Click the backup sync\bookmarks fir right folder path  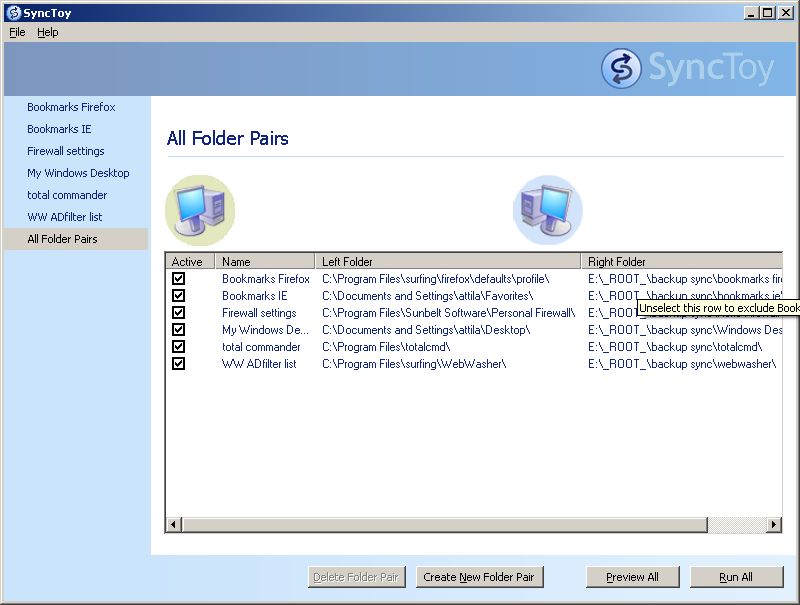click(685, 279)
